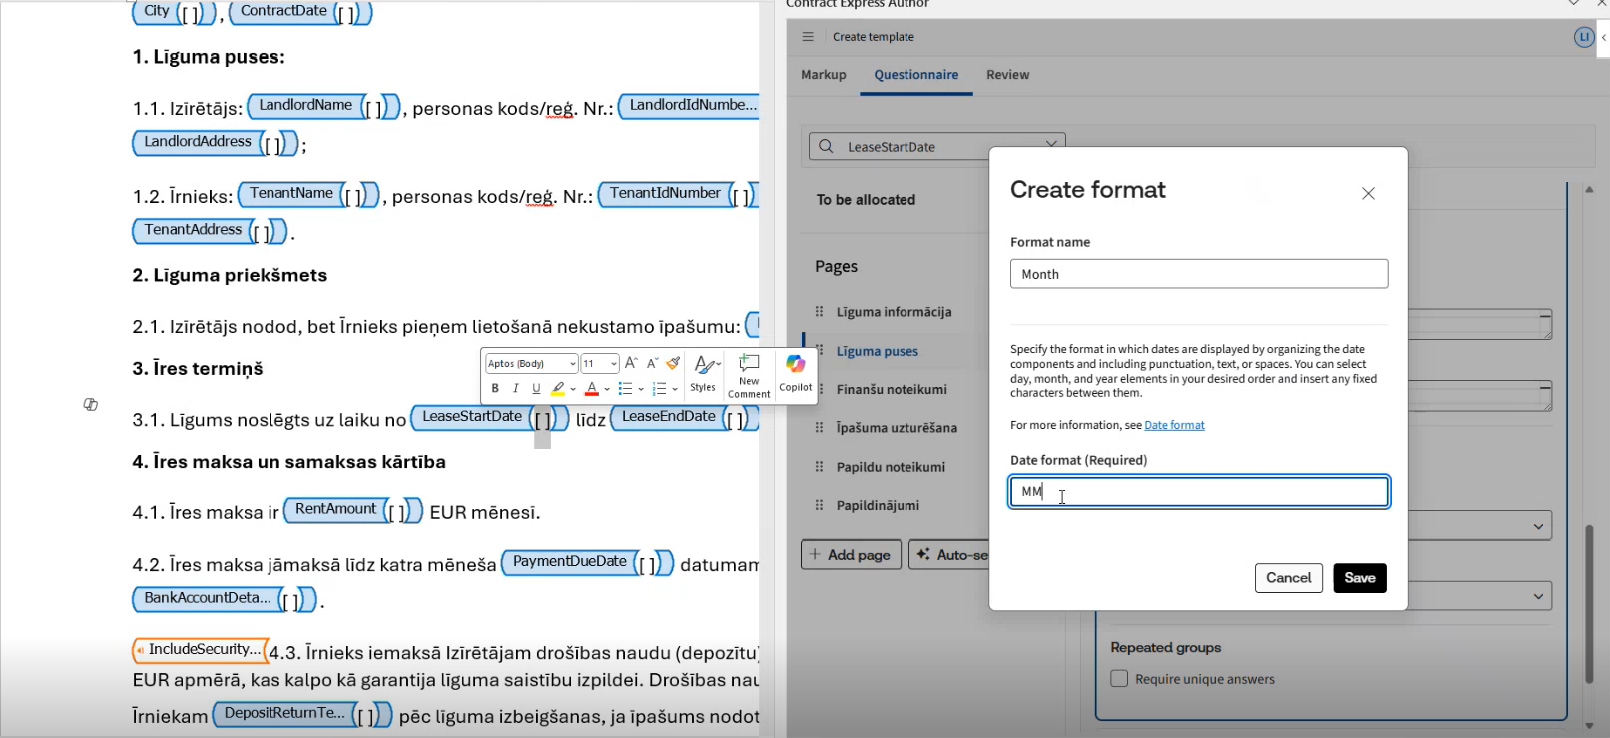This screenshot has height=738, width=1610.
Task: Click into the Format name field
Action: tap(1198, 274)
